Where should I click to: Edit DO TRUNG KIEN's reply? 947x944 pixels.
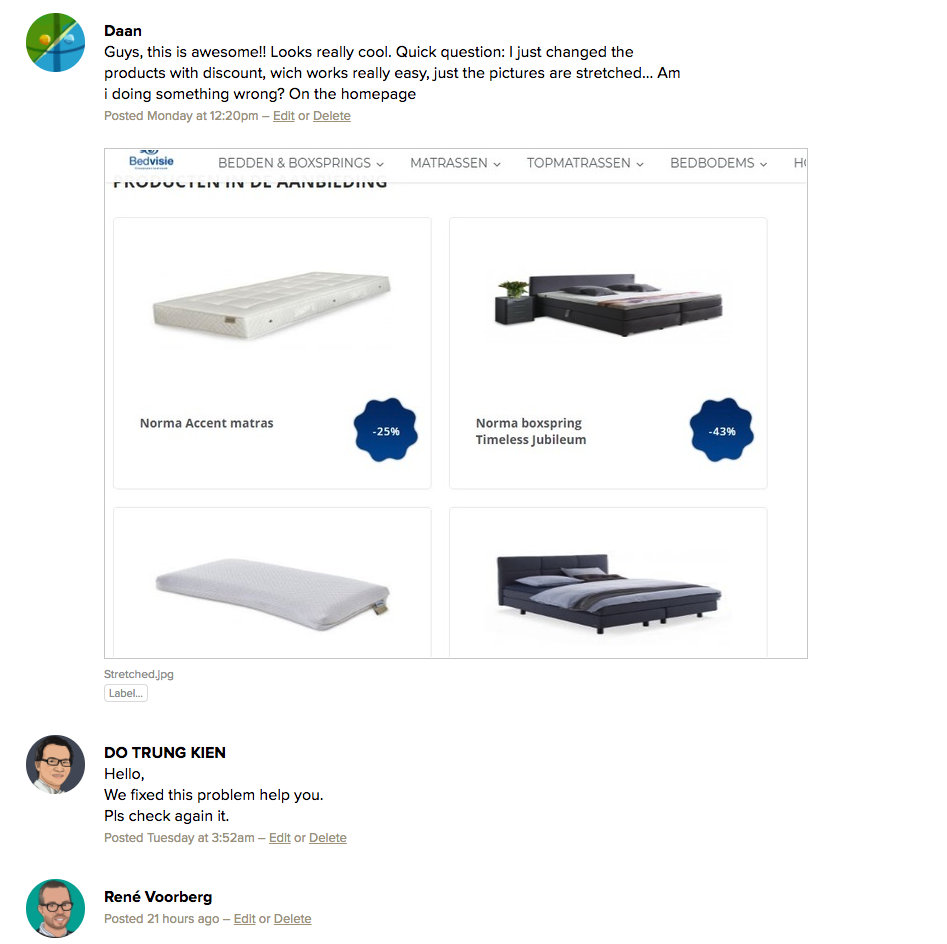(x=280, y=838)
